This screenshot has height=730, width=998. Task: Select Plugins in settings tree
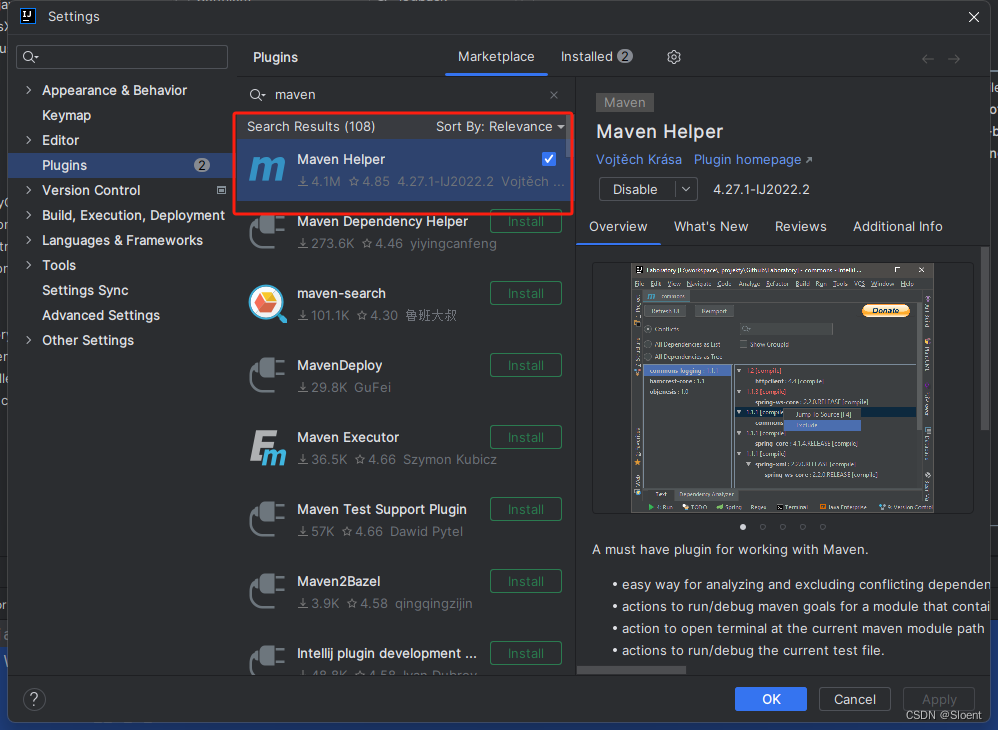point(120,165)
